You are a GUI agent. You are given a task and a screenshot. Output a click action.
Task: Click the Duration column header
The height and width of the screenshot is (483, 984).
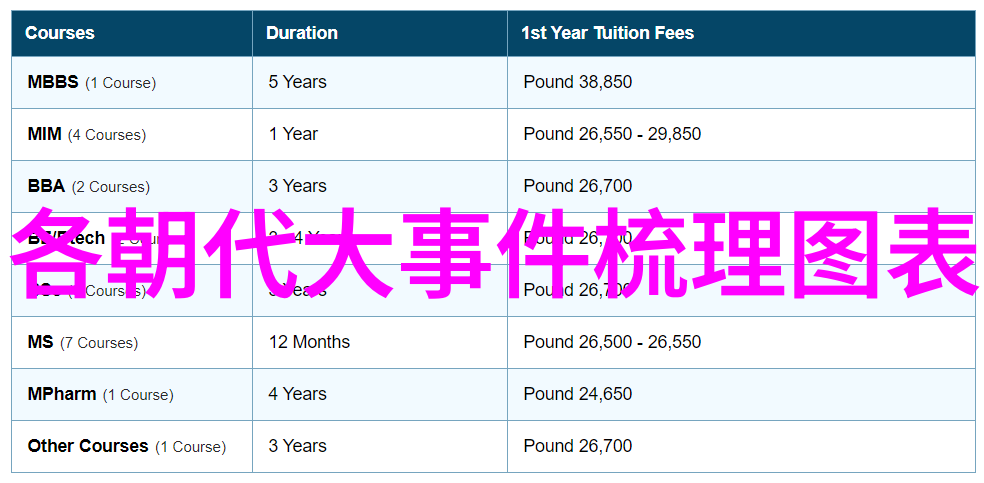pos(299,33)
